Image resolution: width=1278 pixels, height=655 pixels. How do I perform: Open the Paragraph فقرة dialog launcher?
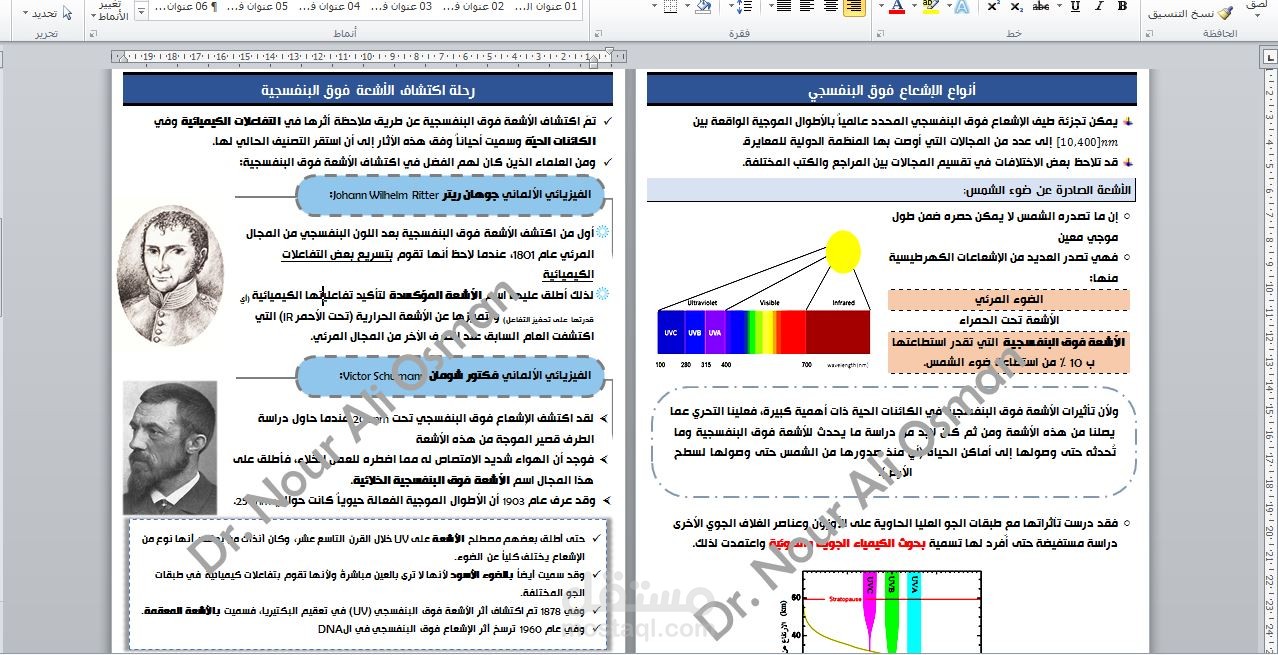tap(597, 34)
